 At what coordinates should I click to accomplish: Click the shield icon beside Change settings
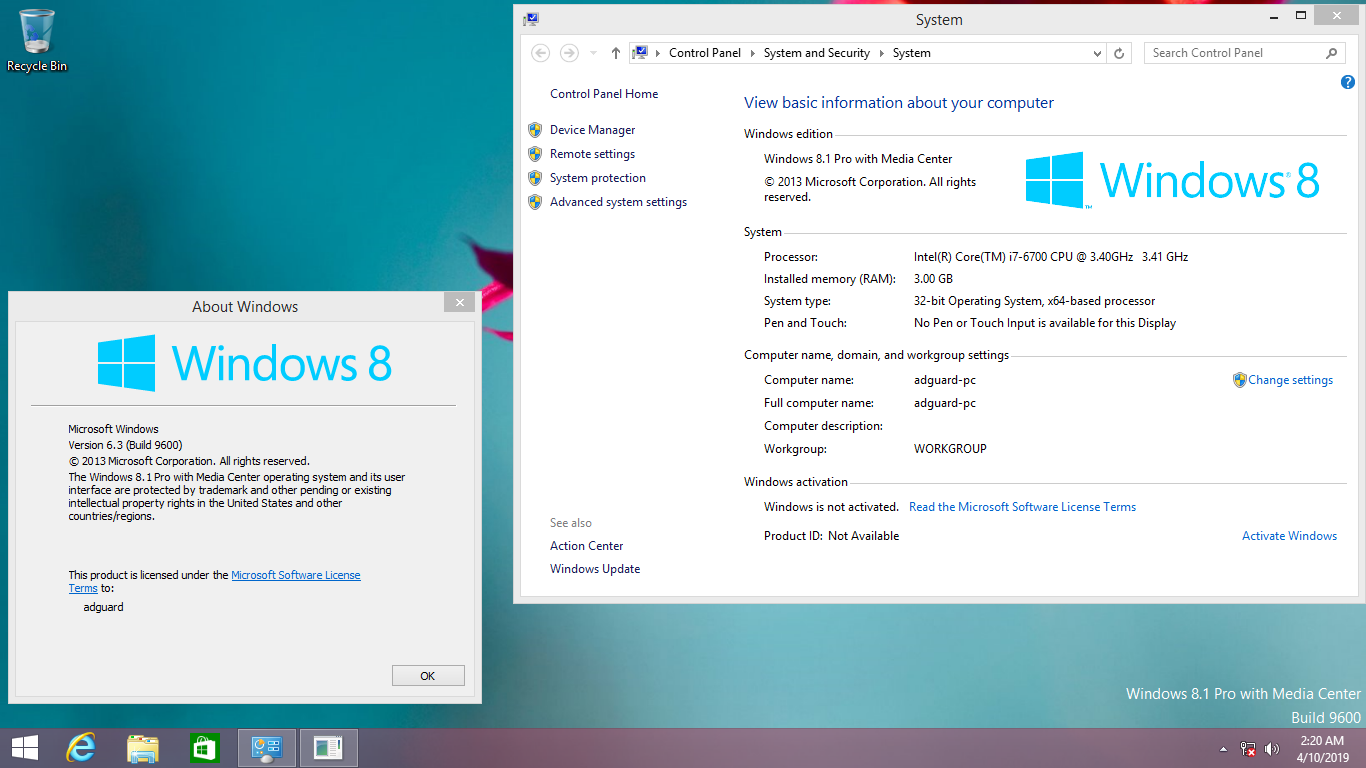click(x=1239, y=380)
